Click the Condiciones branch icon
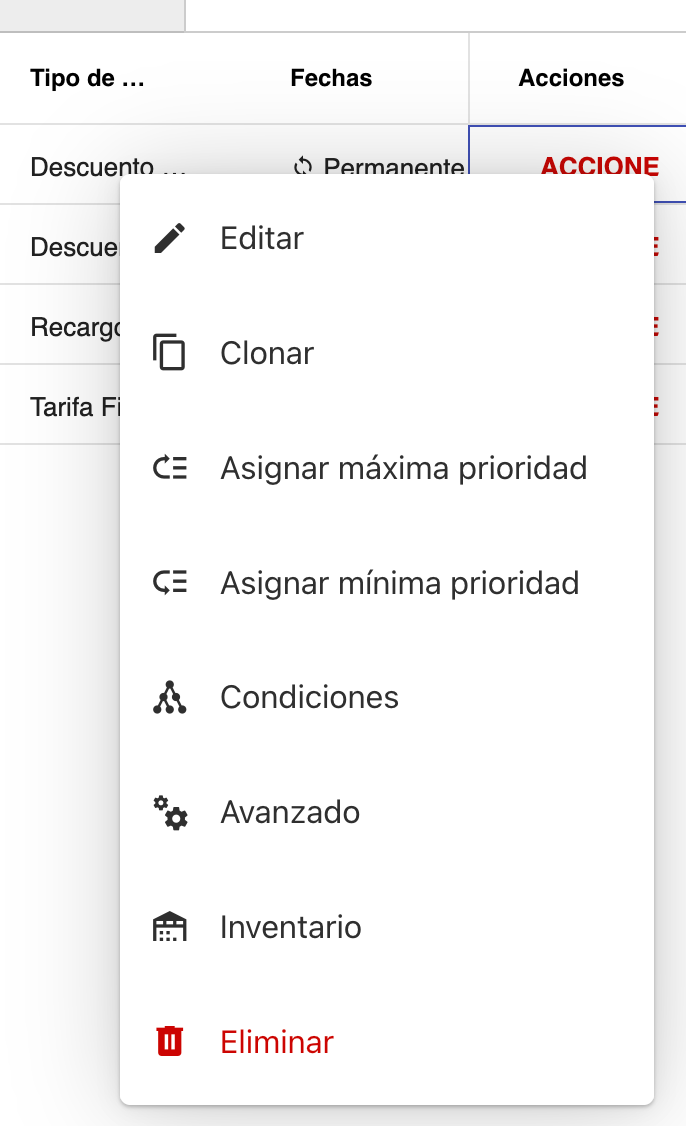Image resolution: width=686 pixels, height=1126 pixels. pyautogui.click(x=172, y=697)
